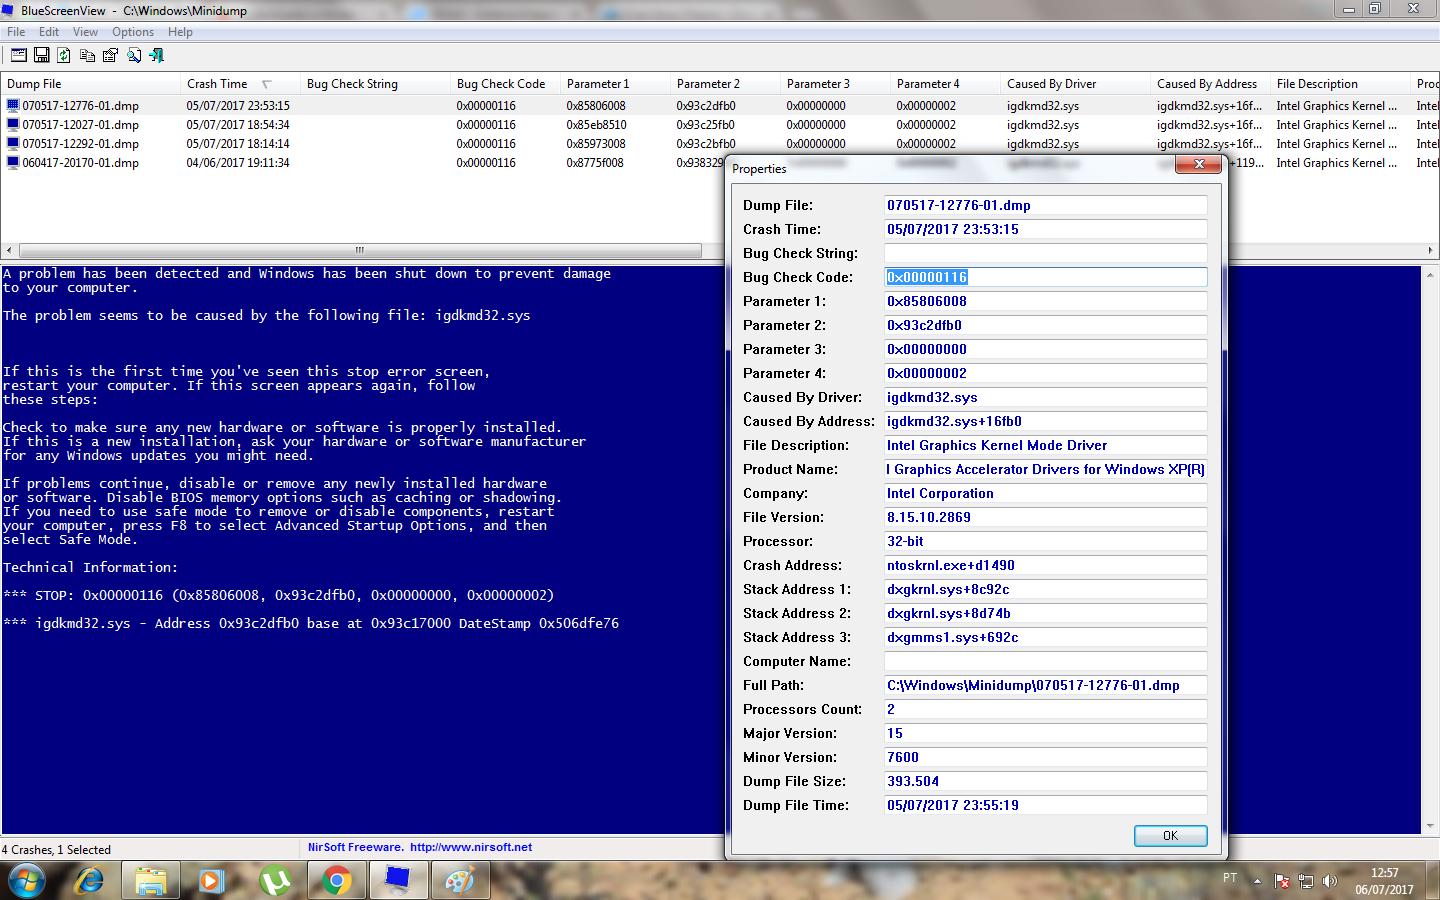Open the File menu
1440x900 pixels.
pyautogui.click(x=16, y=32)
